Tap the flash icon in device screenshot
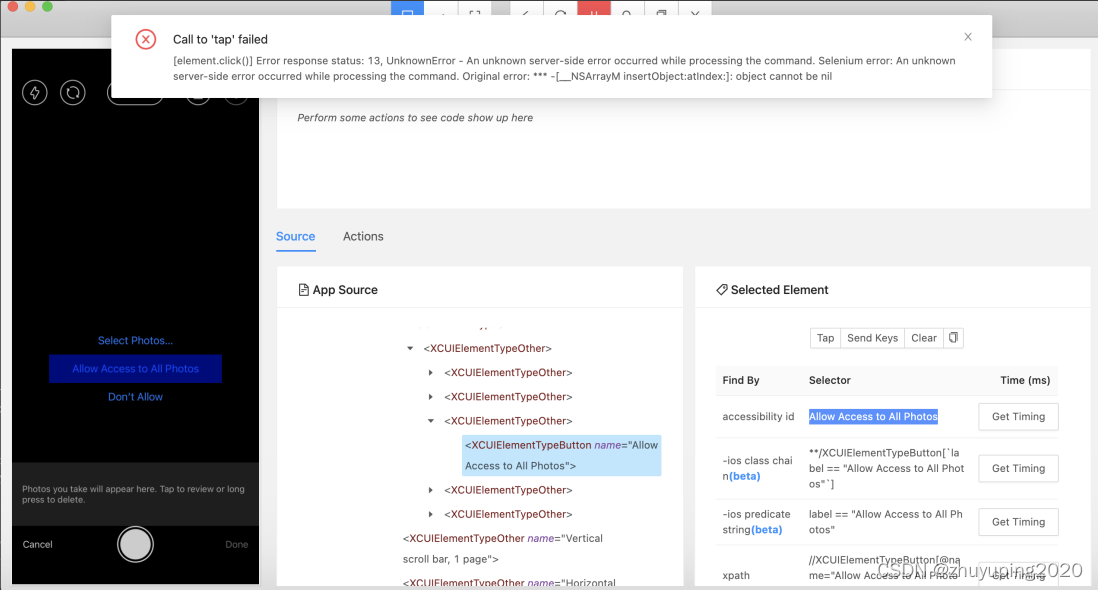1098x590 pixels. (x=35, y=92)
